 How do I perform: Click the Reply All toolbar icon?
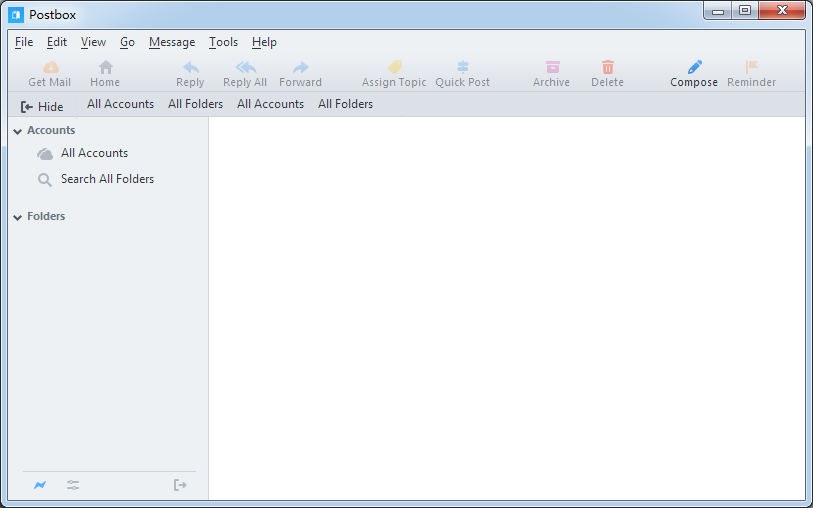245,67
